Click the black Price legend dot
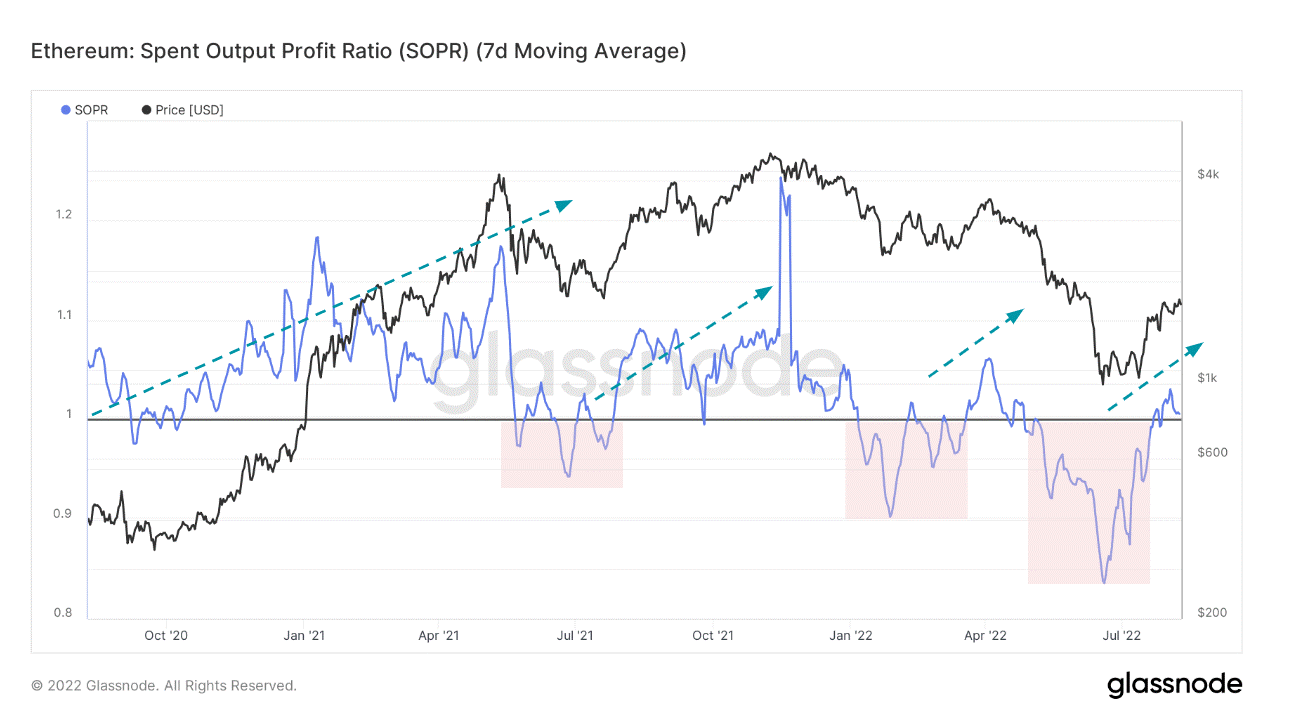The image size is (1291, 725). (146, 110)
